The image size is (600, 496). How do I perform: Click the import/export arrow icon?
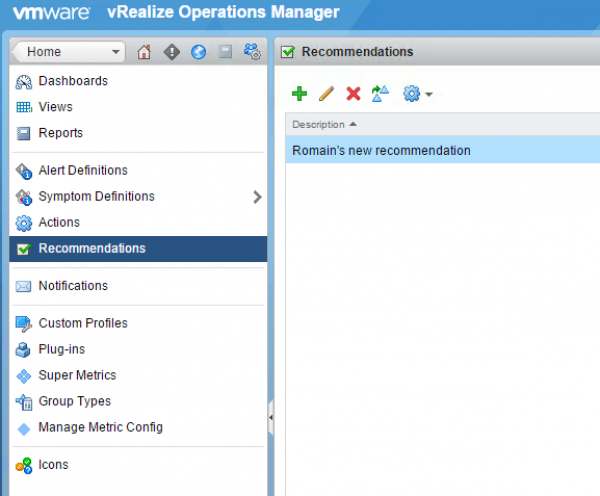click(380, 93)
